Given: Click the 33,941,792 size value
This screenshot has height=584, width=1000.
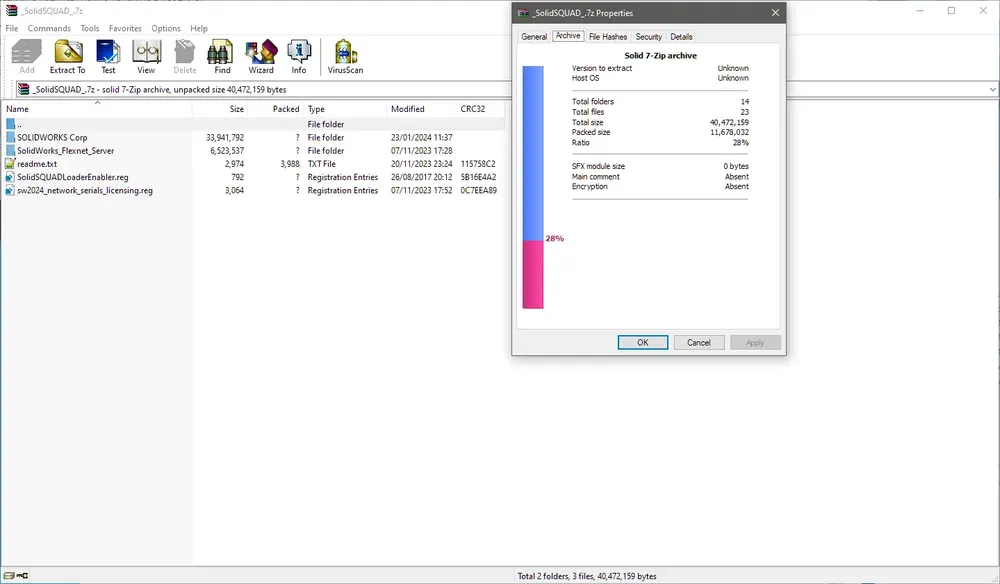Looking at the screenshot, I should (224, 137).
